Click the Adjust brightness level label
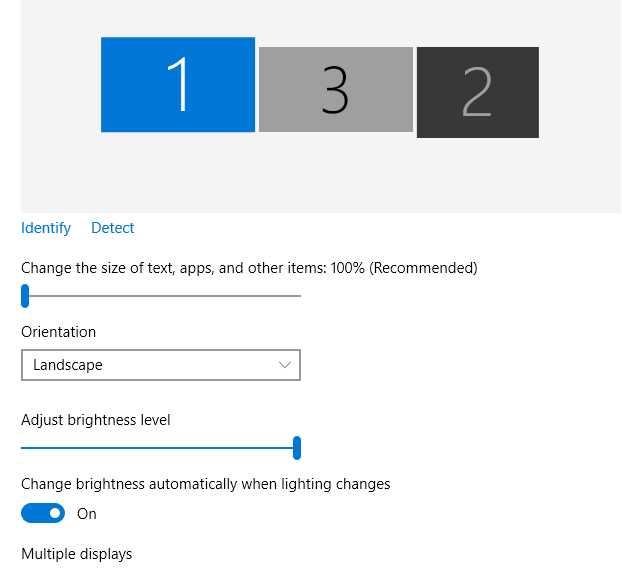The height and width of the screenshot is (569, 622). tap(96, 420)
